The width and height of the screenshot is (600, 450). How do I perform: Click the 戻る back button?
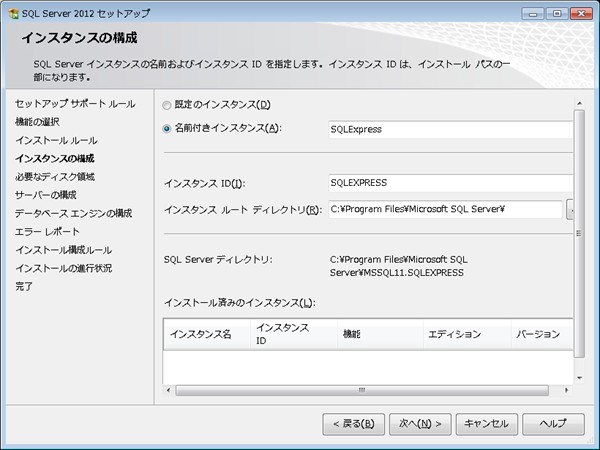[x=354, y=424]
